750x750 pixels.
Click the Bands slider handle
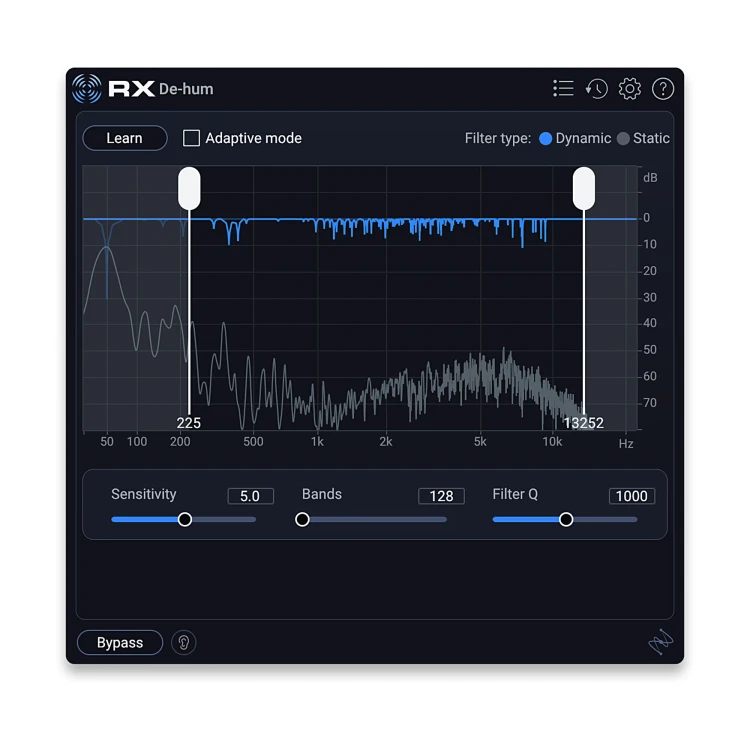302,519
